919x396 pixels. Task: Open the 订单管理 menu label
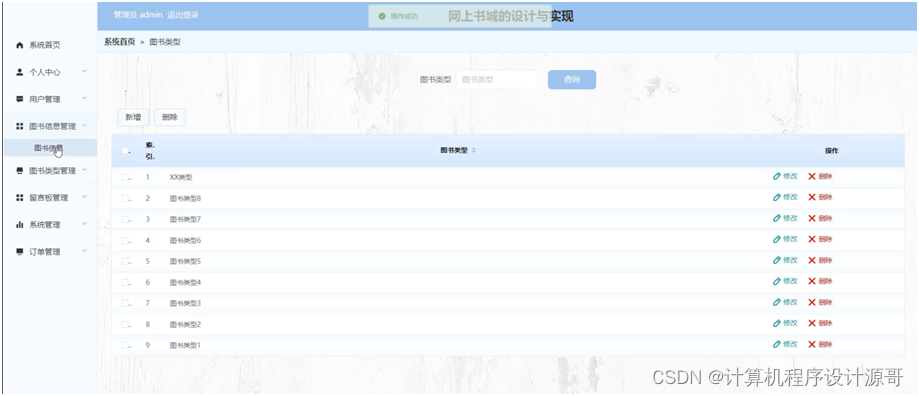click(45, 251)
